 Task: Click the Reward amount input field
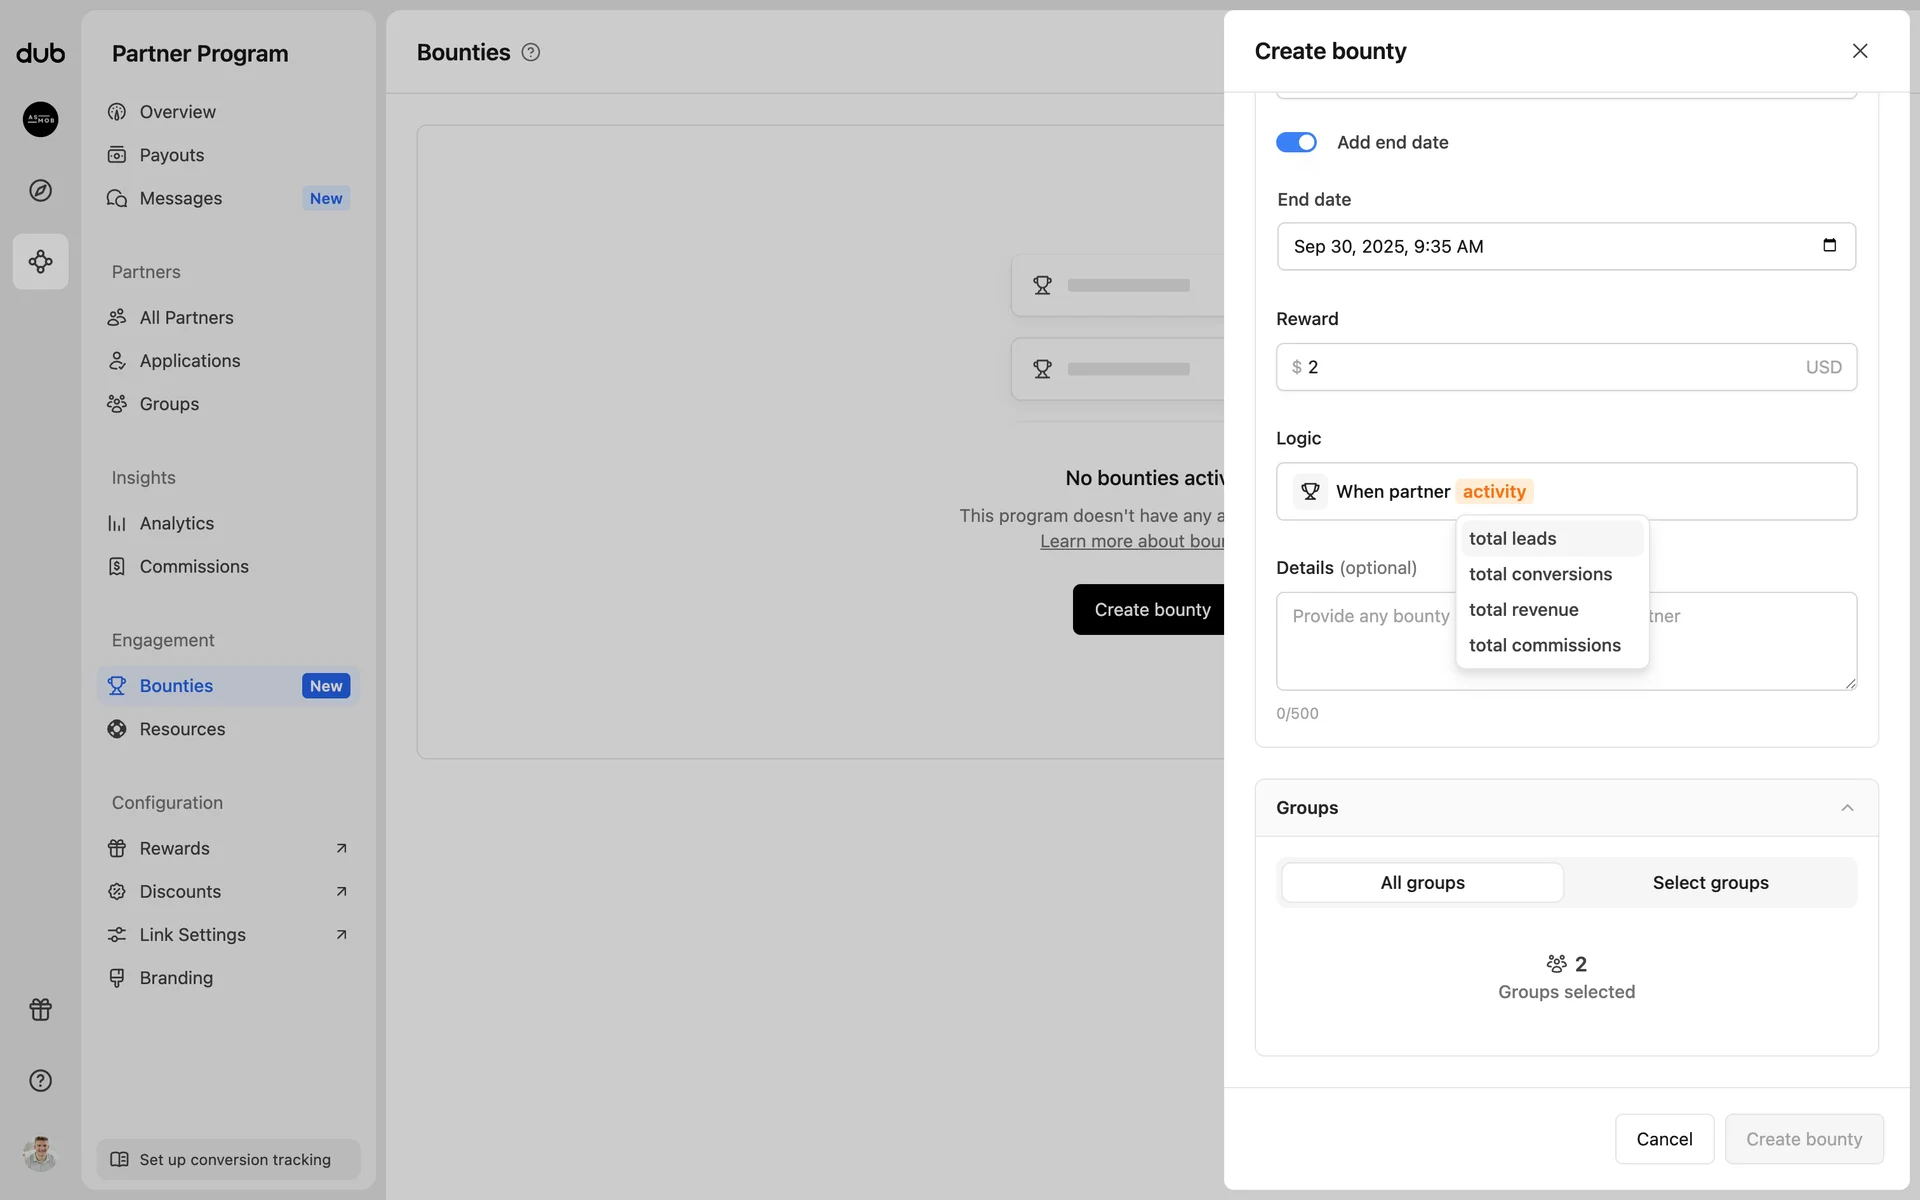(x=1550, y=367)
